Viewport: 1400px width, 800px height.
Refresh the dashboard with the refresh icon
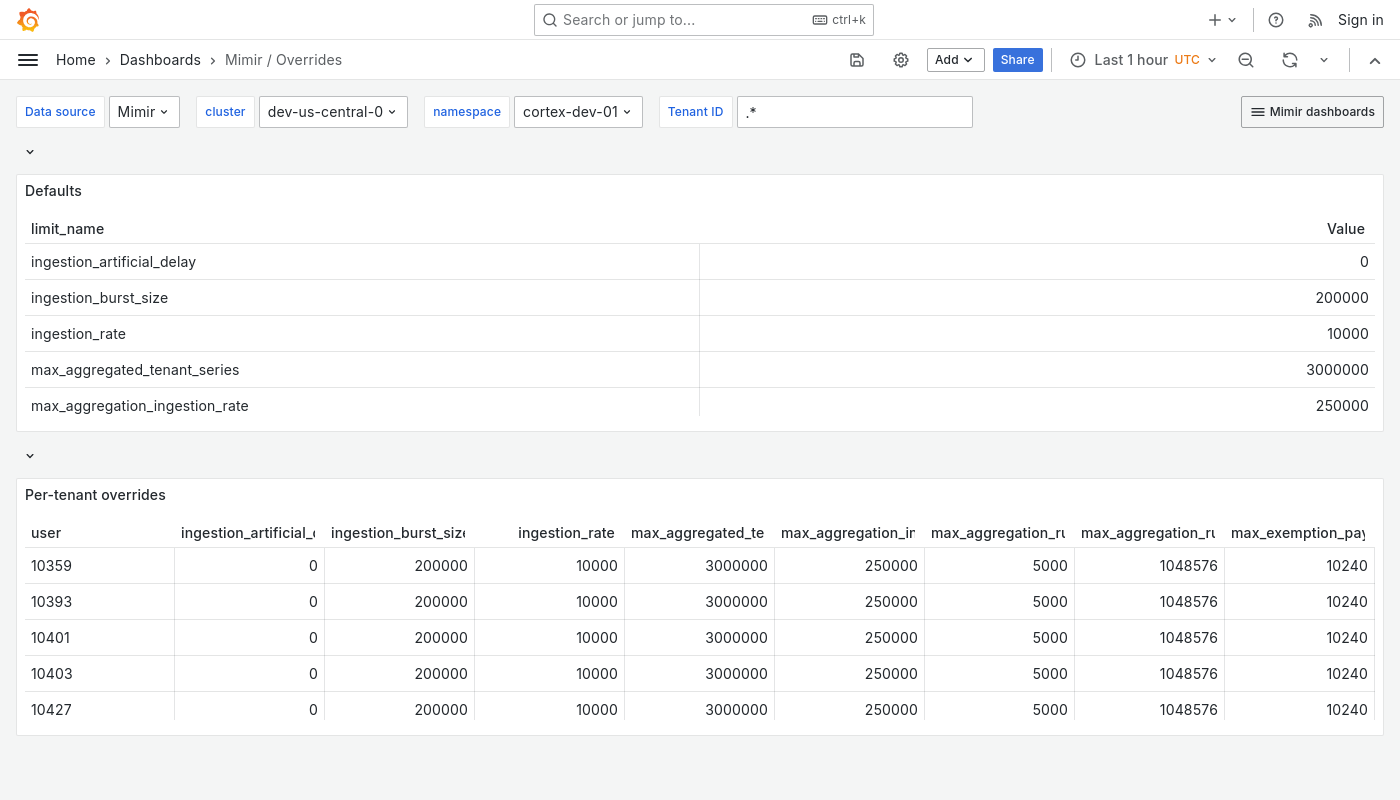[1290, 60]
